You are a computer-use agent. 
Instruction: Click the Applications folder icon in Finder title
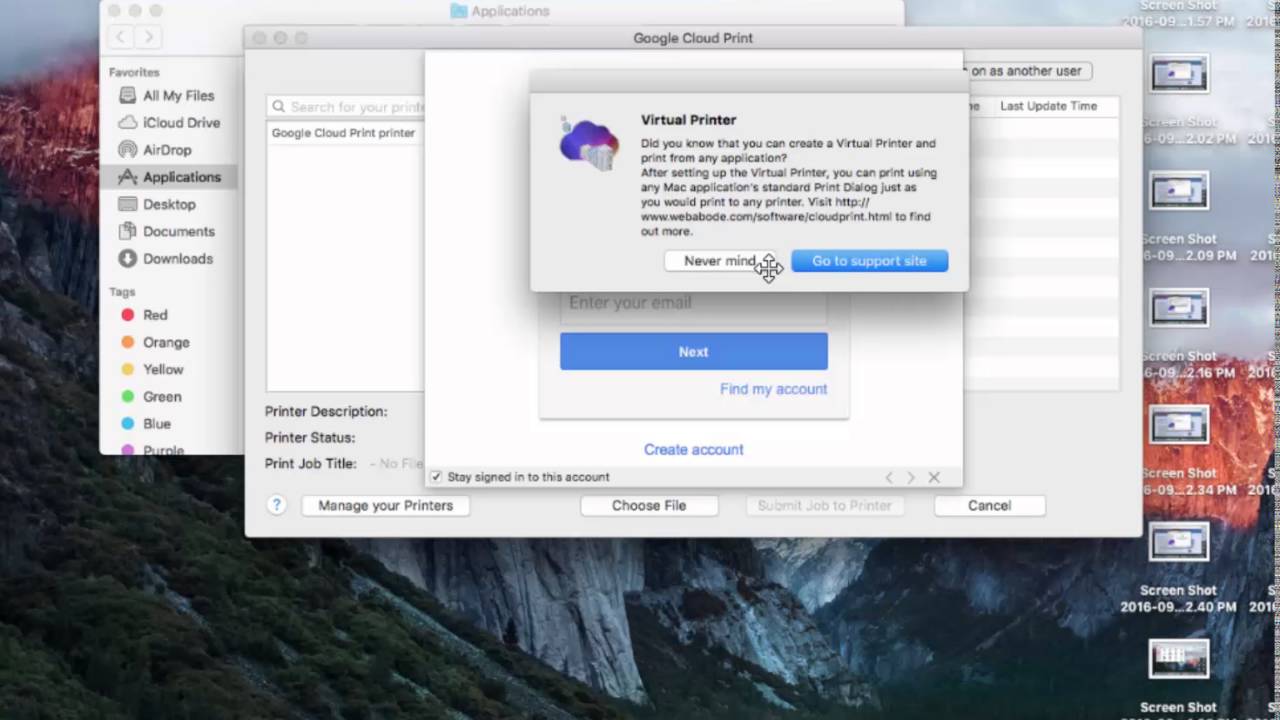(459, 11)
